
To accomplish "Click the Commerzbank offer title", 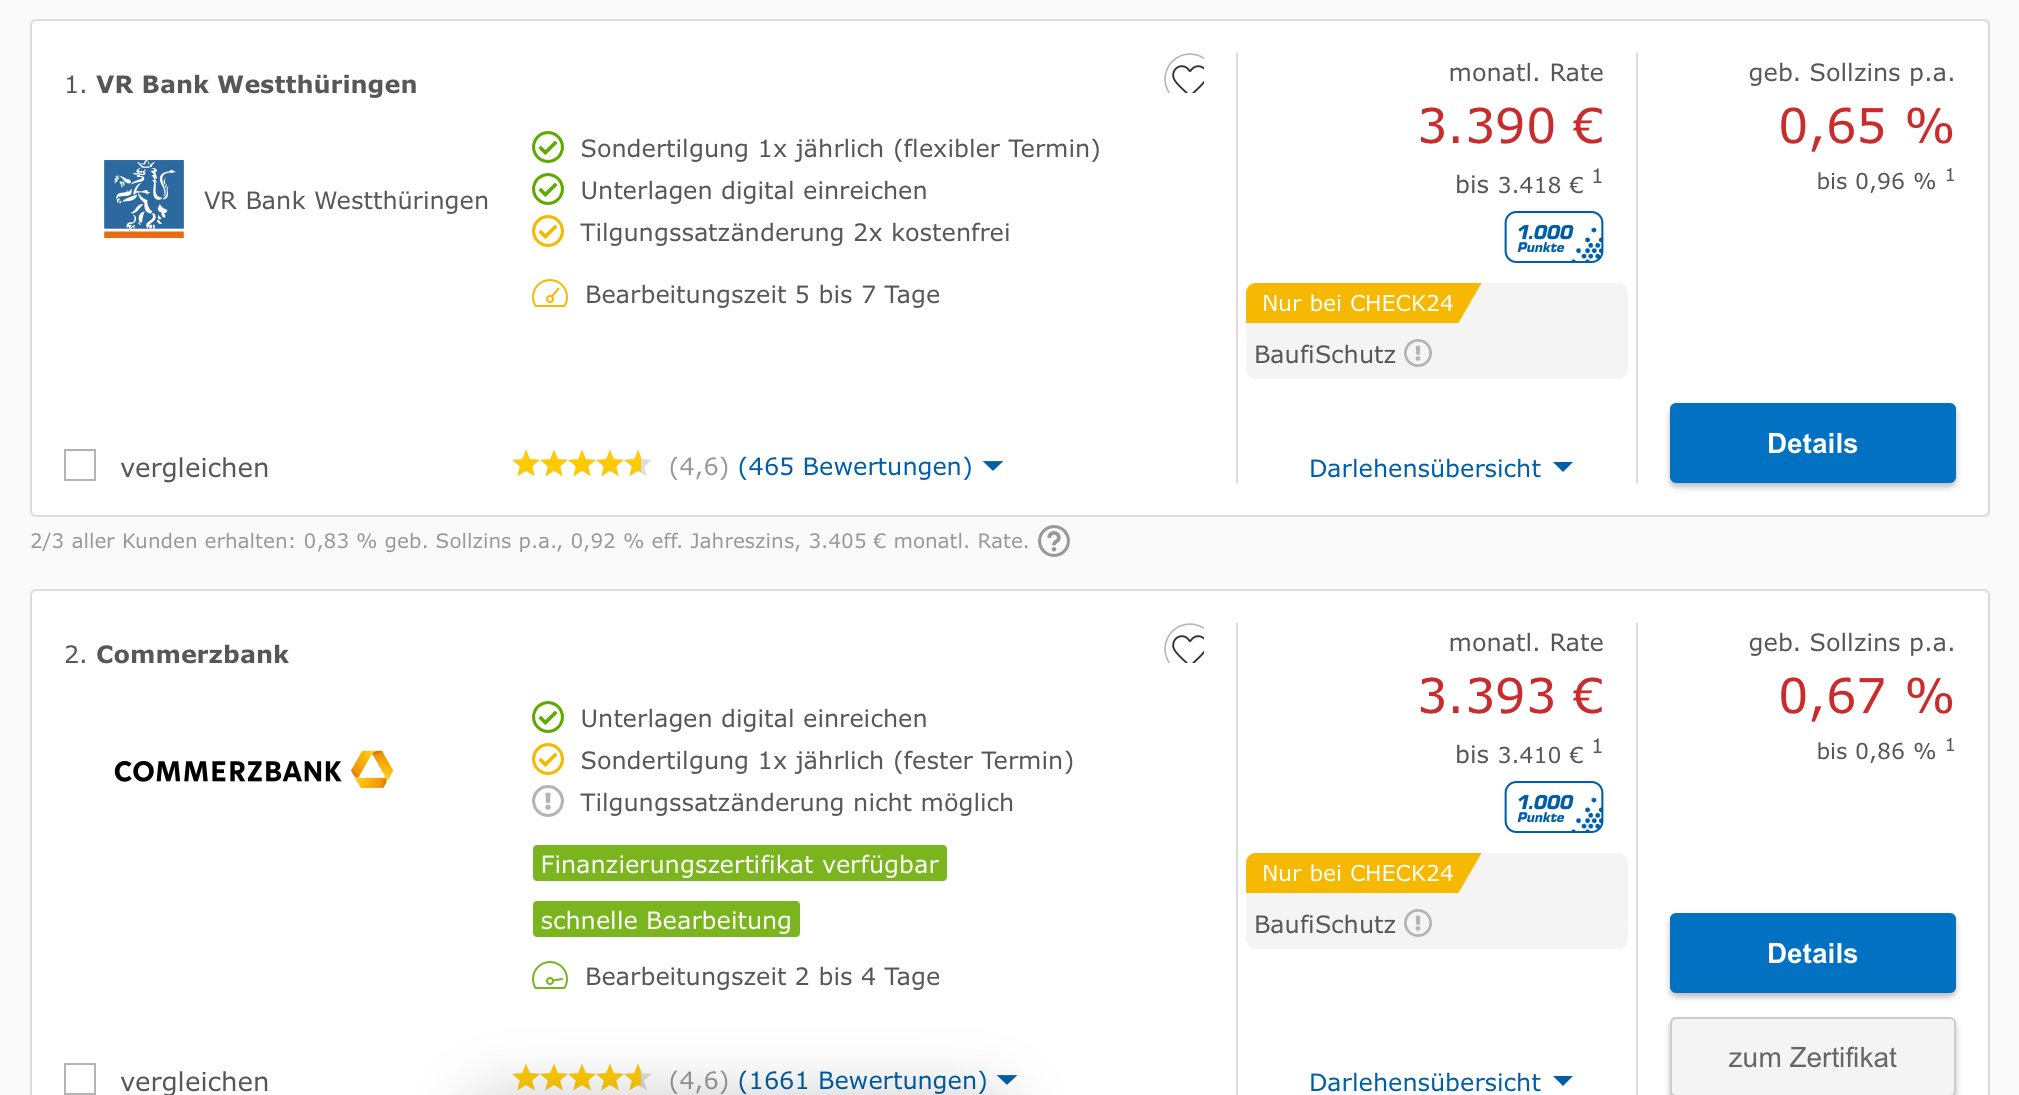I will click(x=192, y=654).
